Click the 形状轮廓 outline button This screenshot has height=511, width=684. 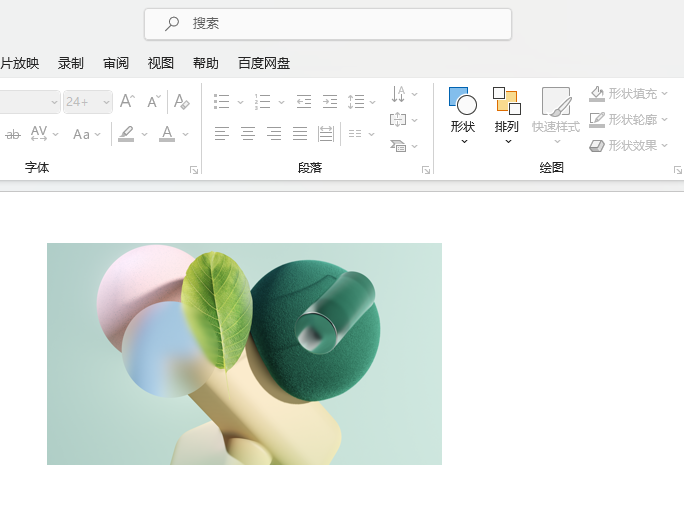(x=622, y=119)
